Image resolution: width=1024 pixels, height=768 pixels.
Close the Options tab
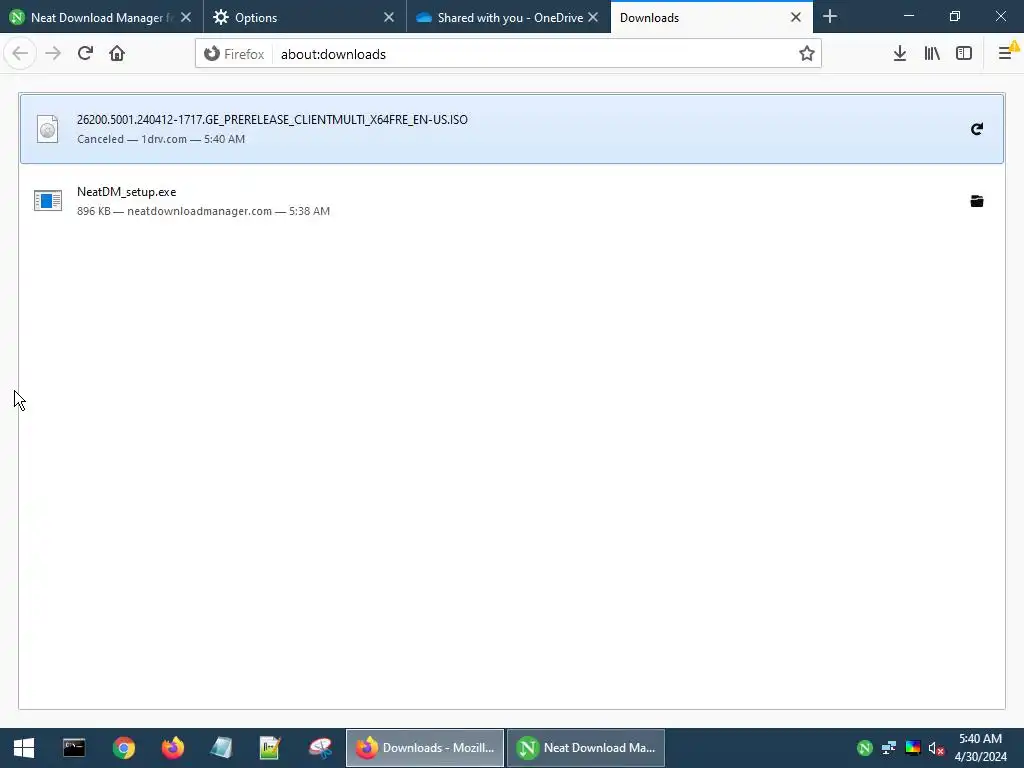389,18
